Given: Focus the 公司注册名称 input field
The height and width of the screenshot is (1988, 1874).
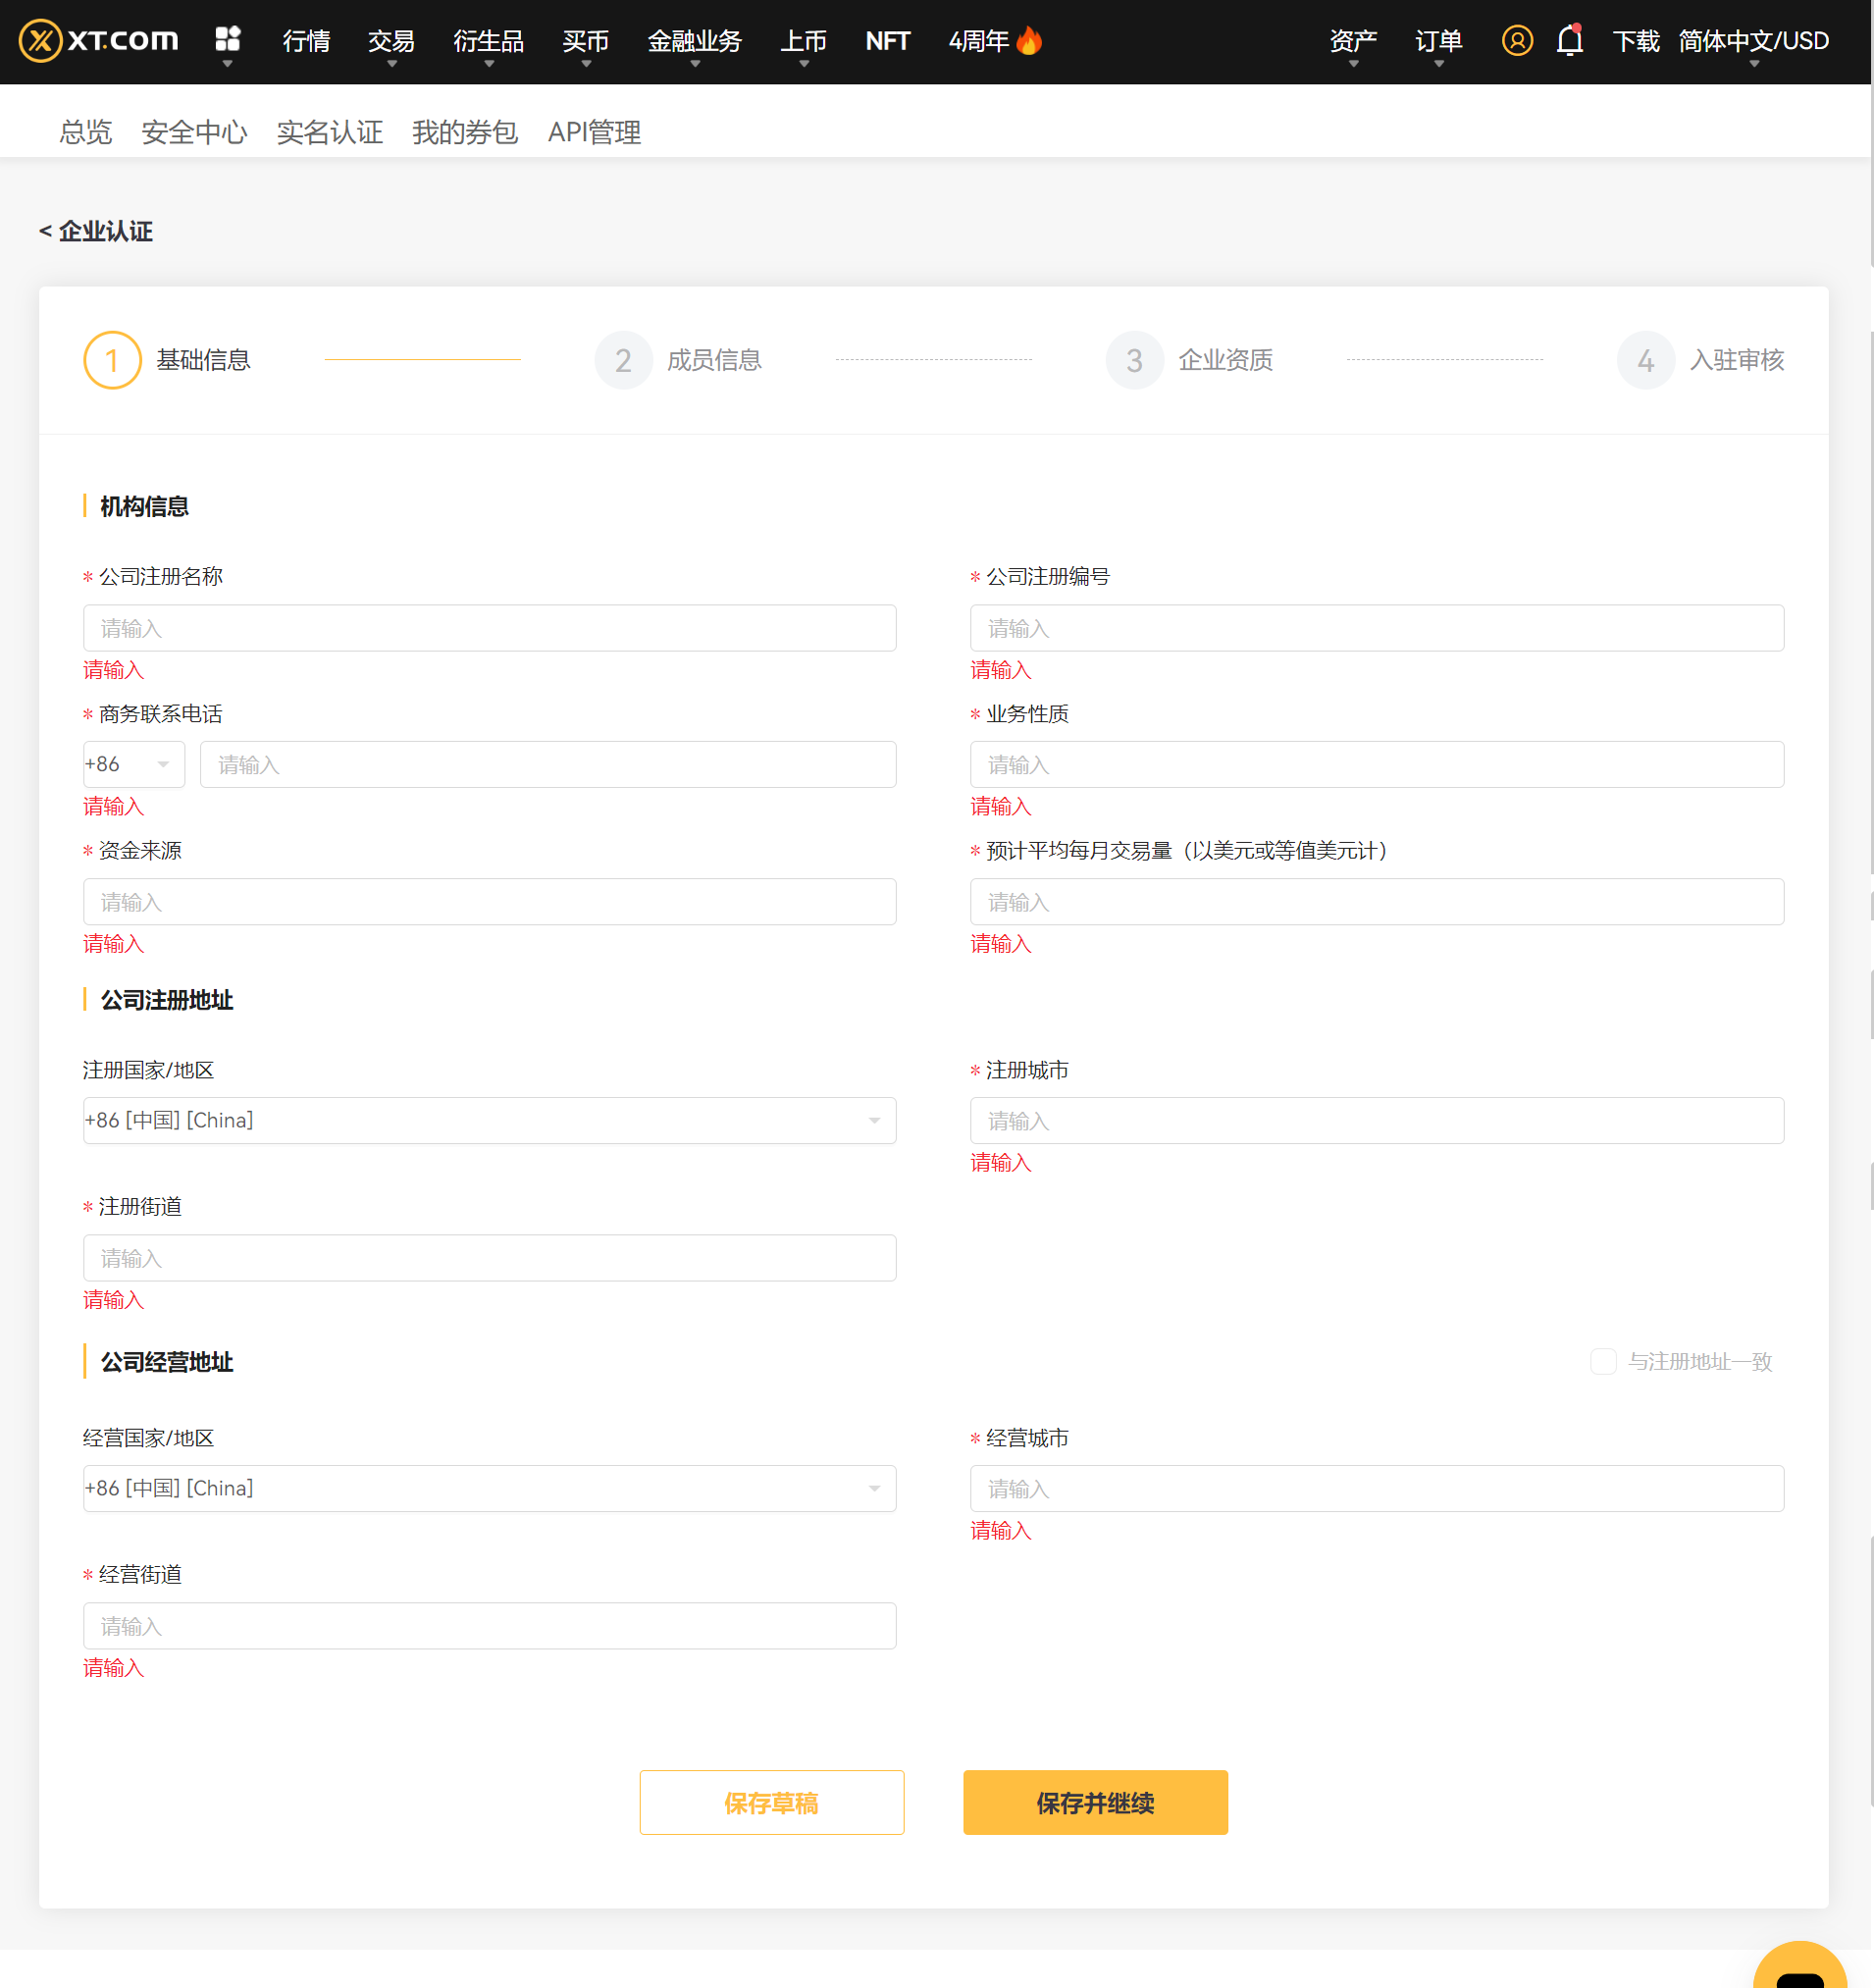Looking at the screenshot, I should (x=489, y=628).
